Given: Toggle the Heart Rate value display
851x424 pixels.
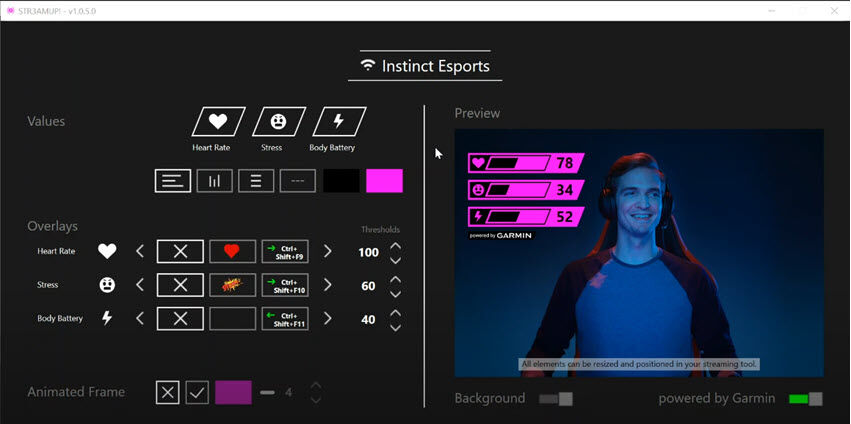Looking at the screenshot, I should click(218, 121).
